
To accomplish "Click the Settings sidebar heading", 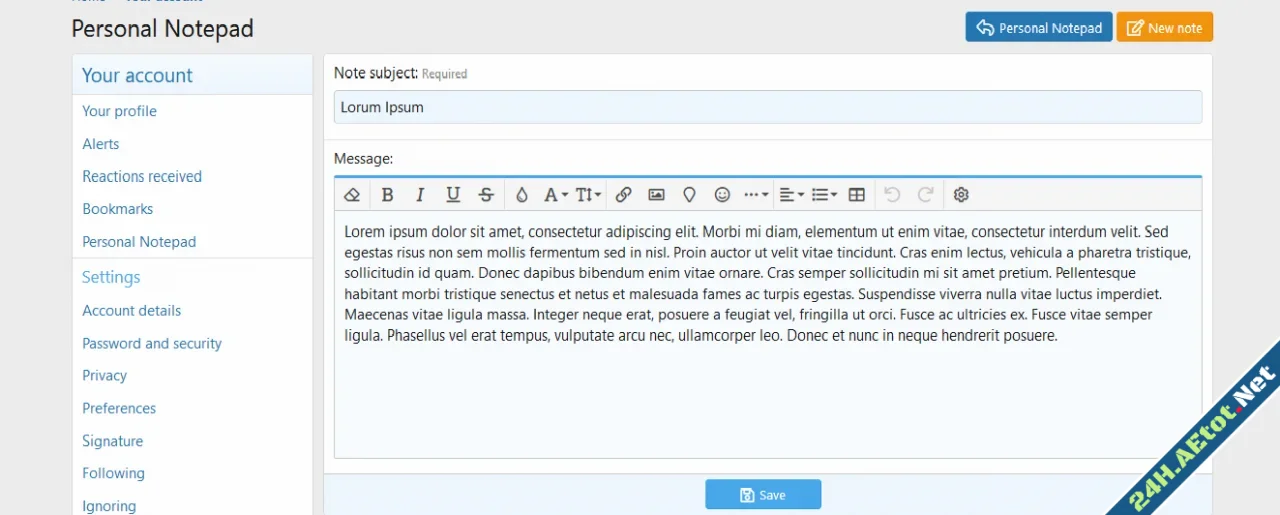I will [x=111, y=277].
